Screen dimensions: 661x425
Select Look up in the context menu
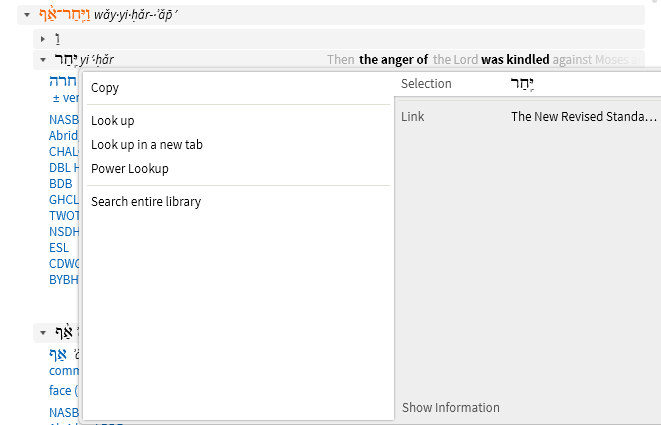coord(112,121)
